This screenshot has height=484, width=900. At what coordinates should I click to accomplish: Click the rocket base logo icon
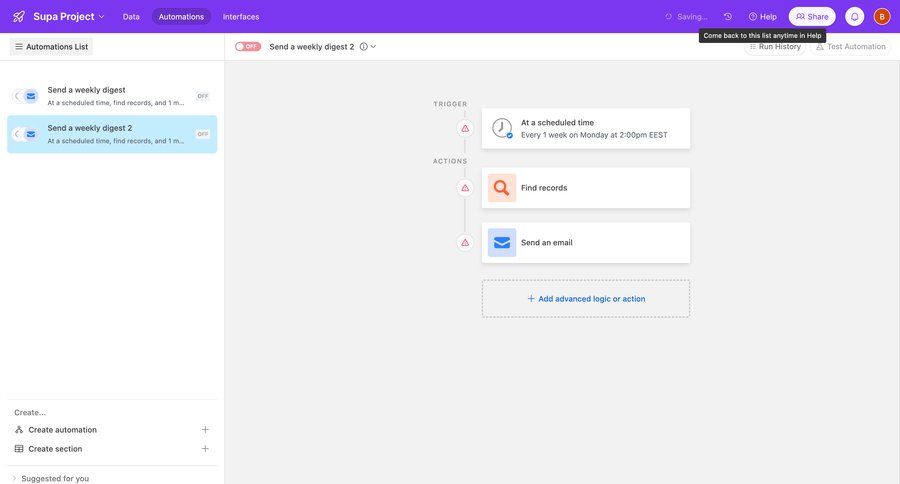(18, 17)
